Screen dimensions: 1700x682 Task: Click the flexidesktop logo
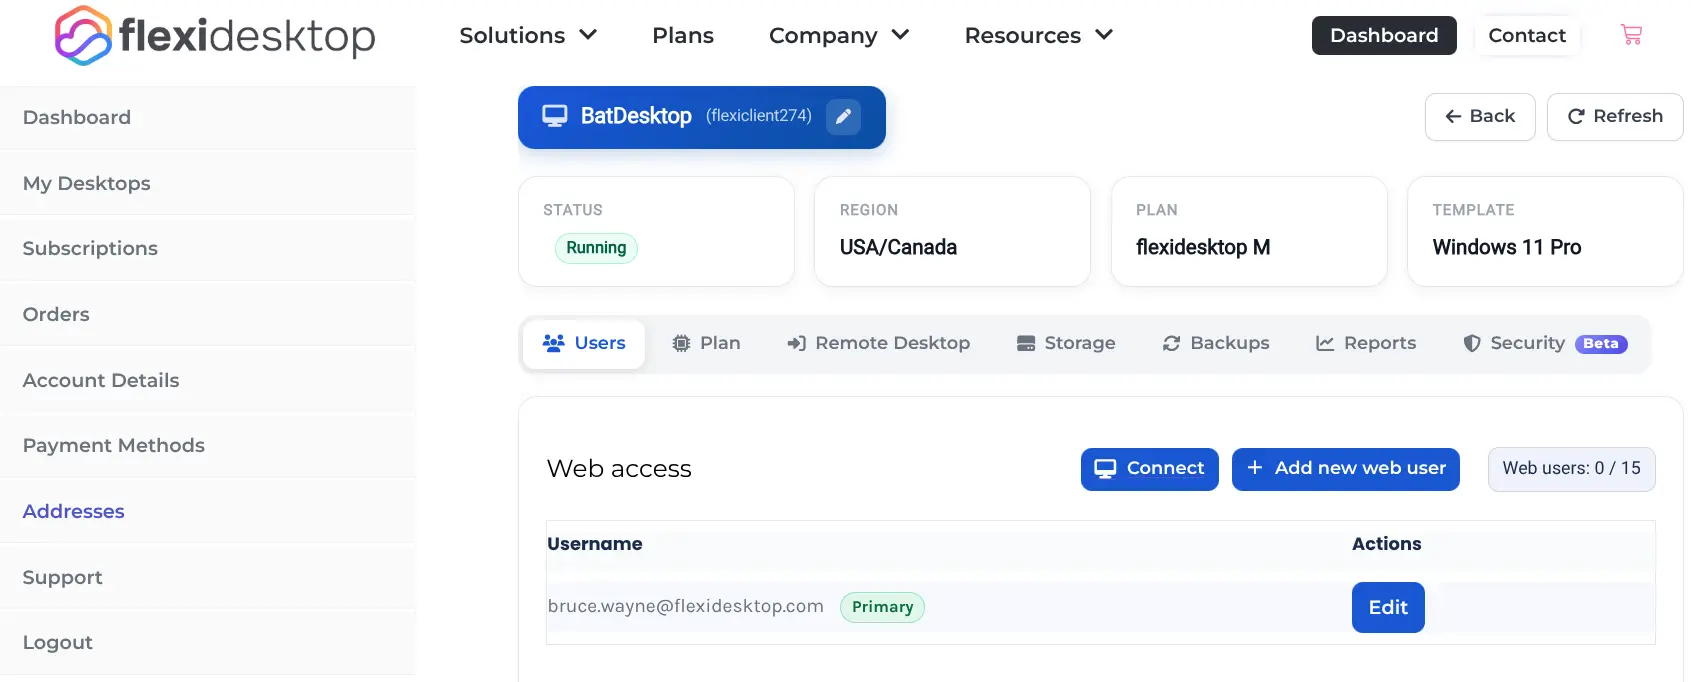[x=215, y=36]
